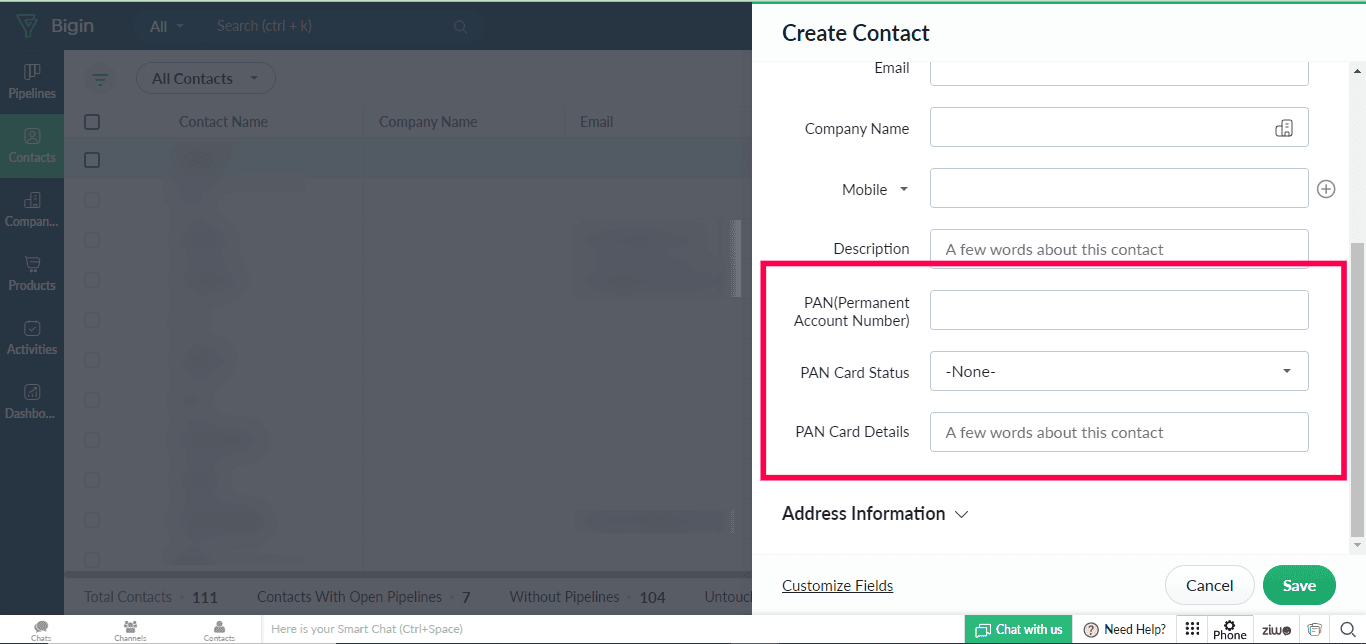Add another phone number with plus icon
Viewport: 1366px width, 644px height.
pyautogui.click(x=1326, y=189)
